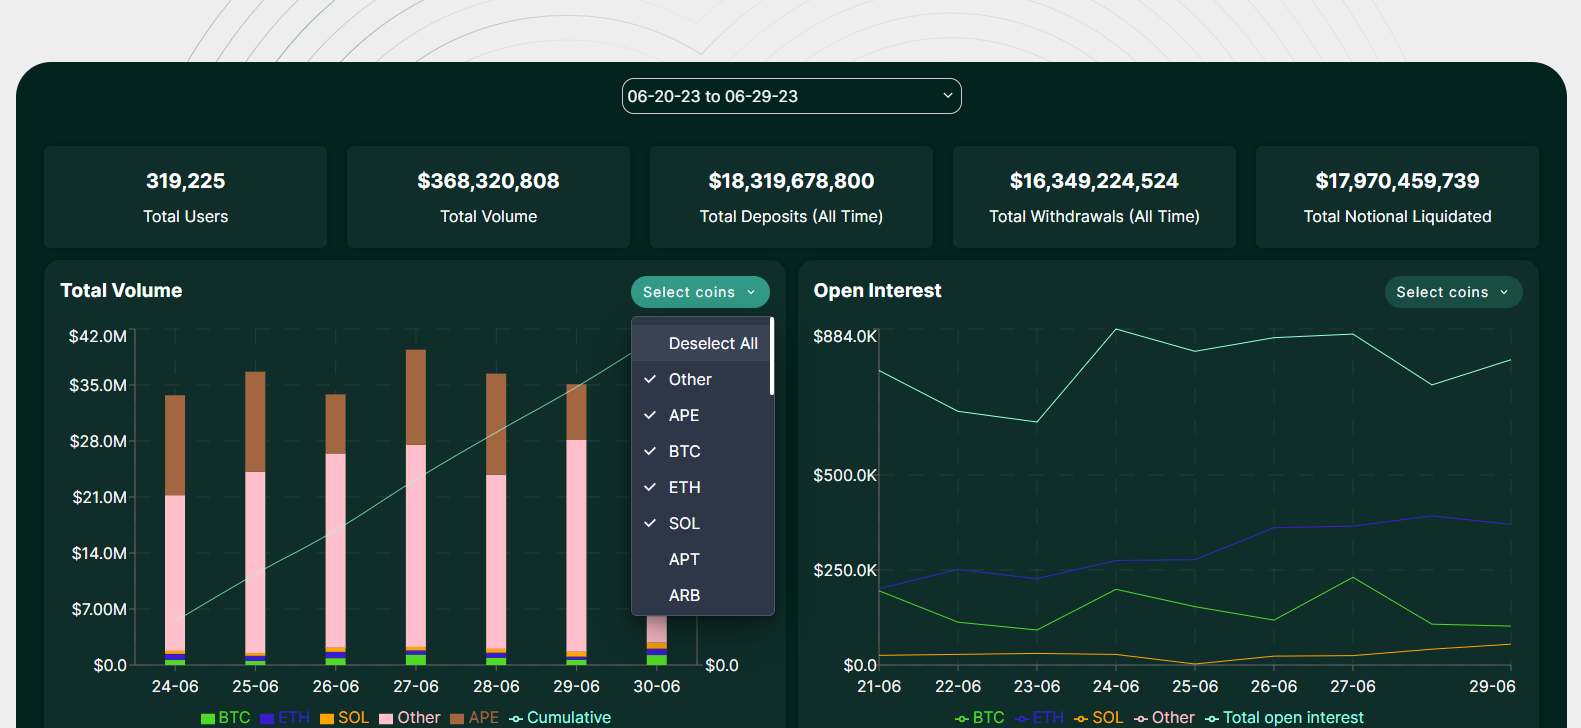Click the $16,349,224,524 Total Withdrawals card

point(1094,197)
